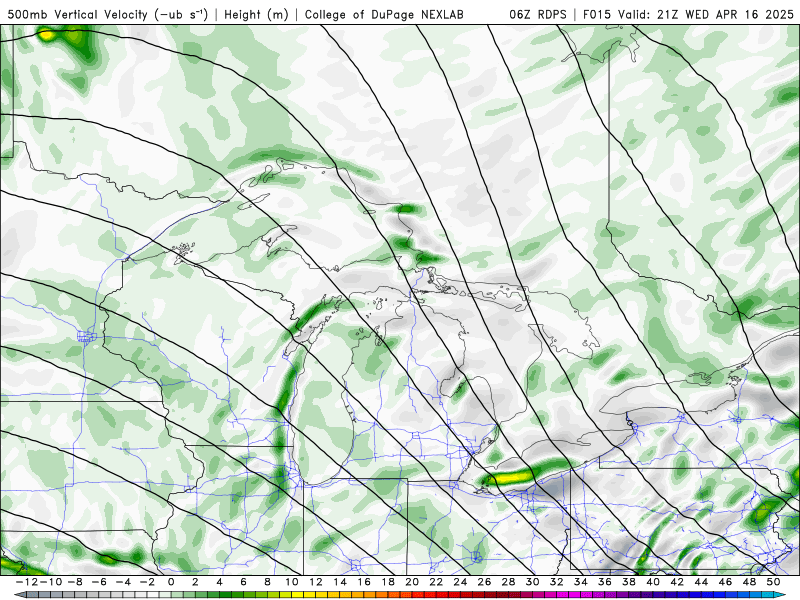This screenshot has height=600, width=800.
Task: Click the '38' color scale label
Action: 629,582
